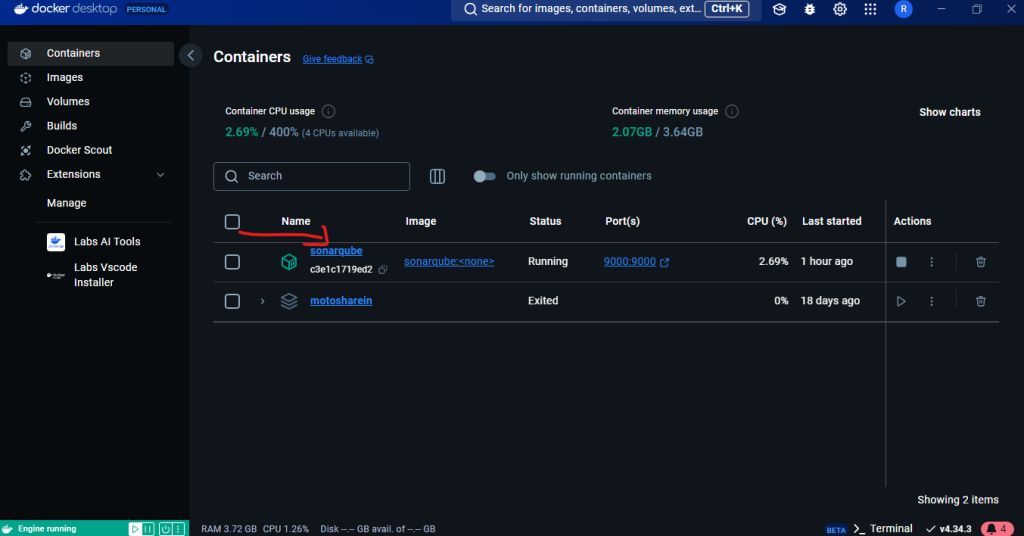Open Docker Scout from the sidebar

click(x=79, y=150)
